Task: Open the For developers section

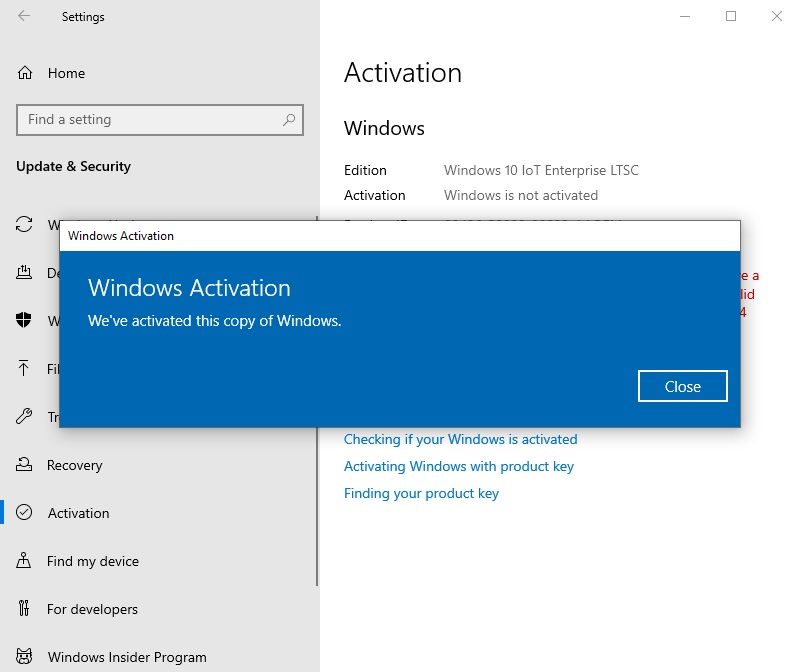Action: (92, 609)
